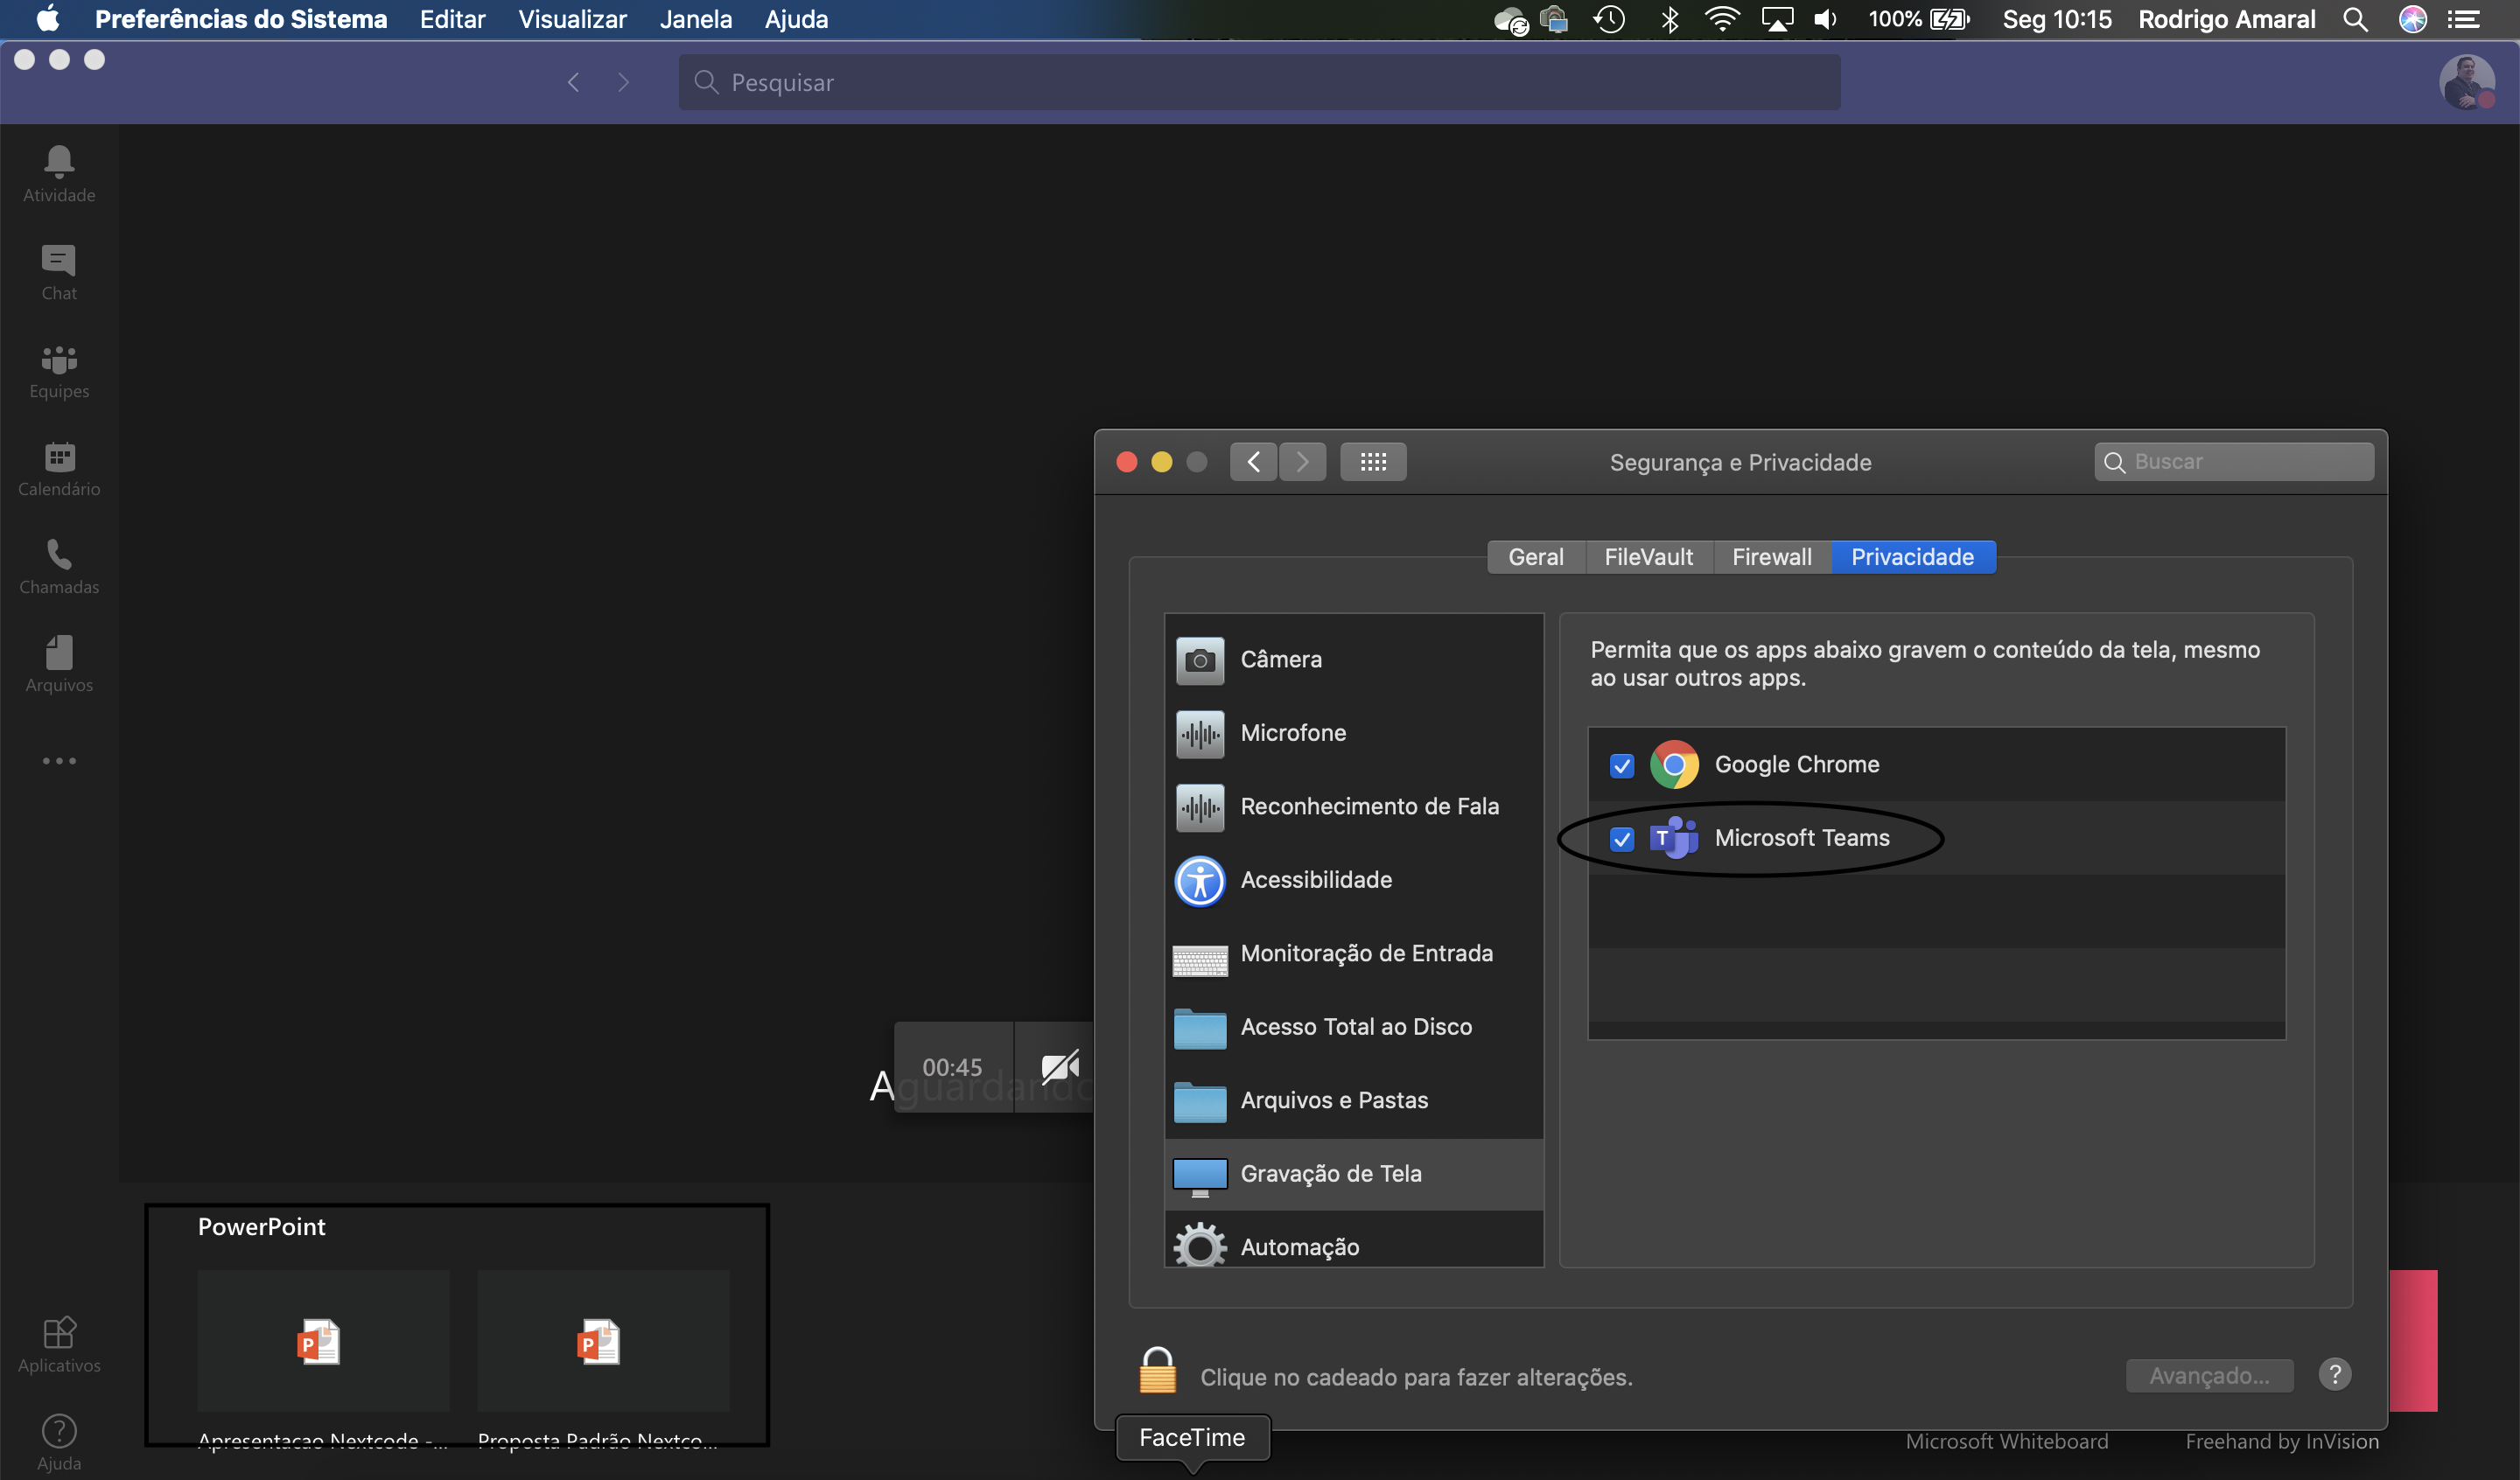
Task: Click the Apresentacao Nextcode PowerPoint thumbnail
Action: click(x=322, y=1340)
